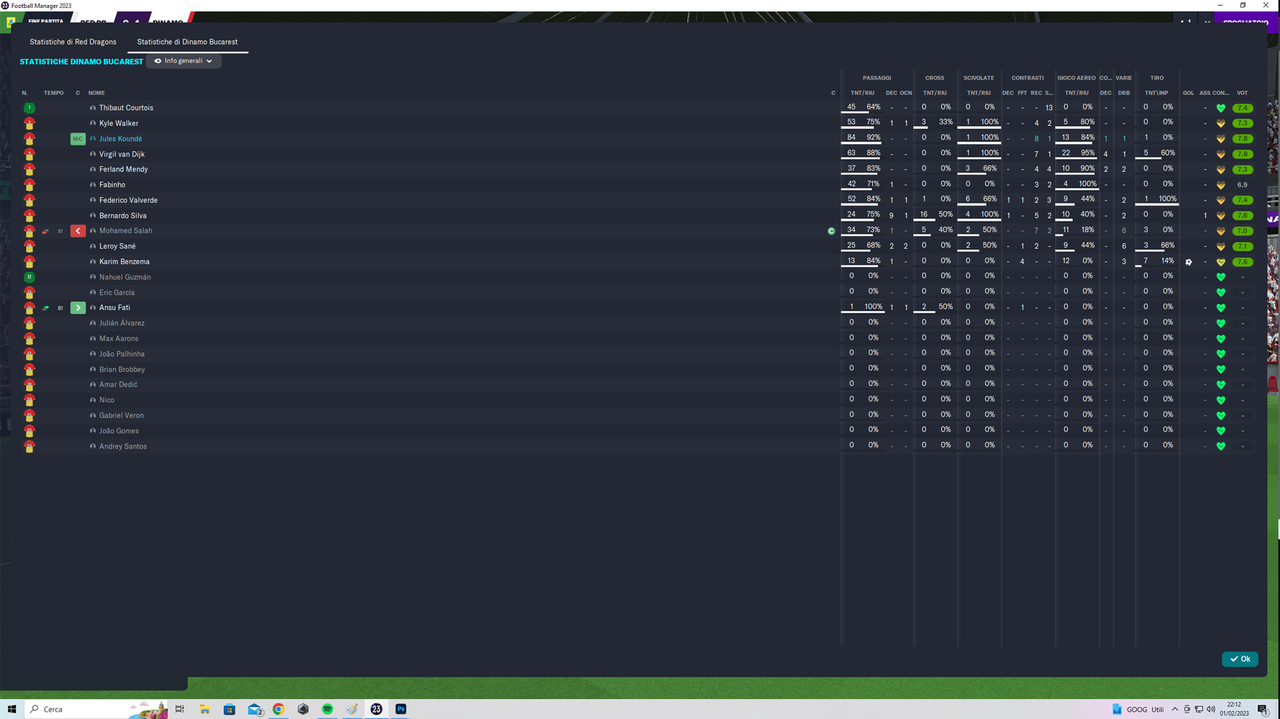
Task: Open Federico Valverde's player name link
Action: (x=128, y=200)
